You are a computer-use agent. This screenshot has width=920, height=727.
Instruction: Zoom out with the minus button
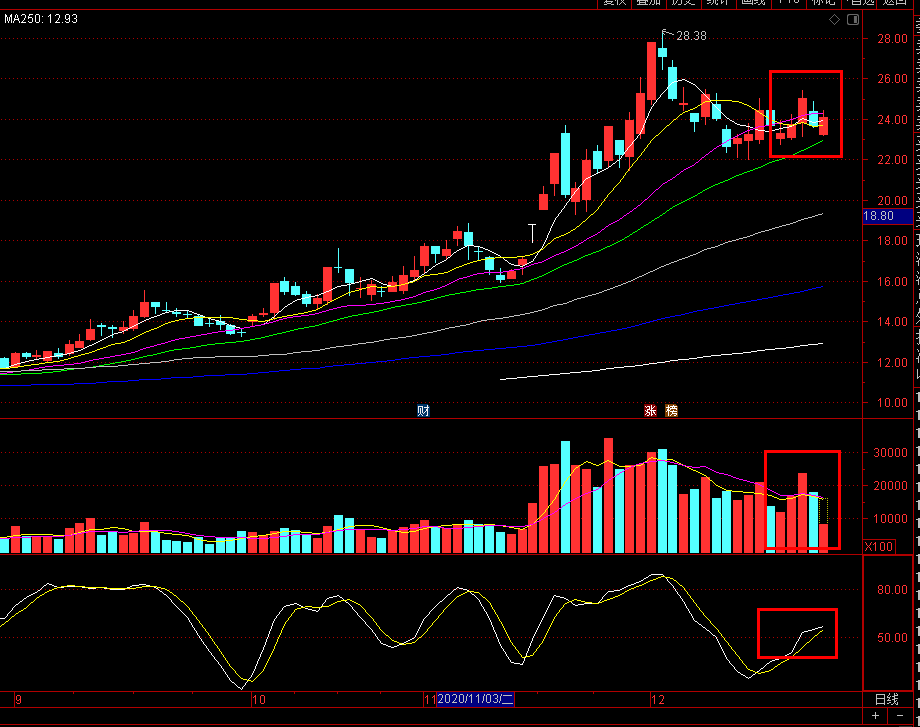[900, 715]
